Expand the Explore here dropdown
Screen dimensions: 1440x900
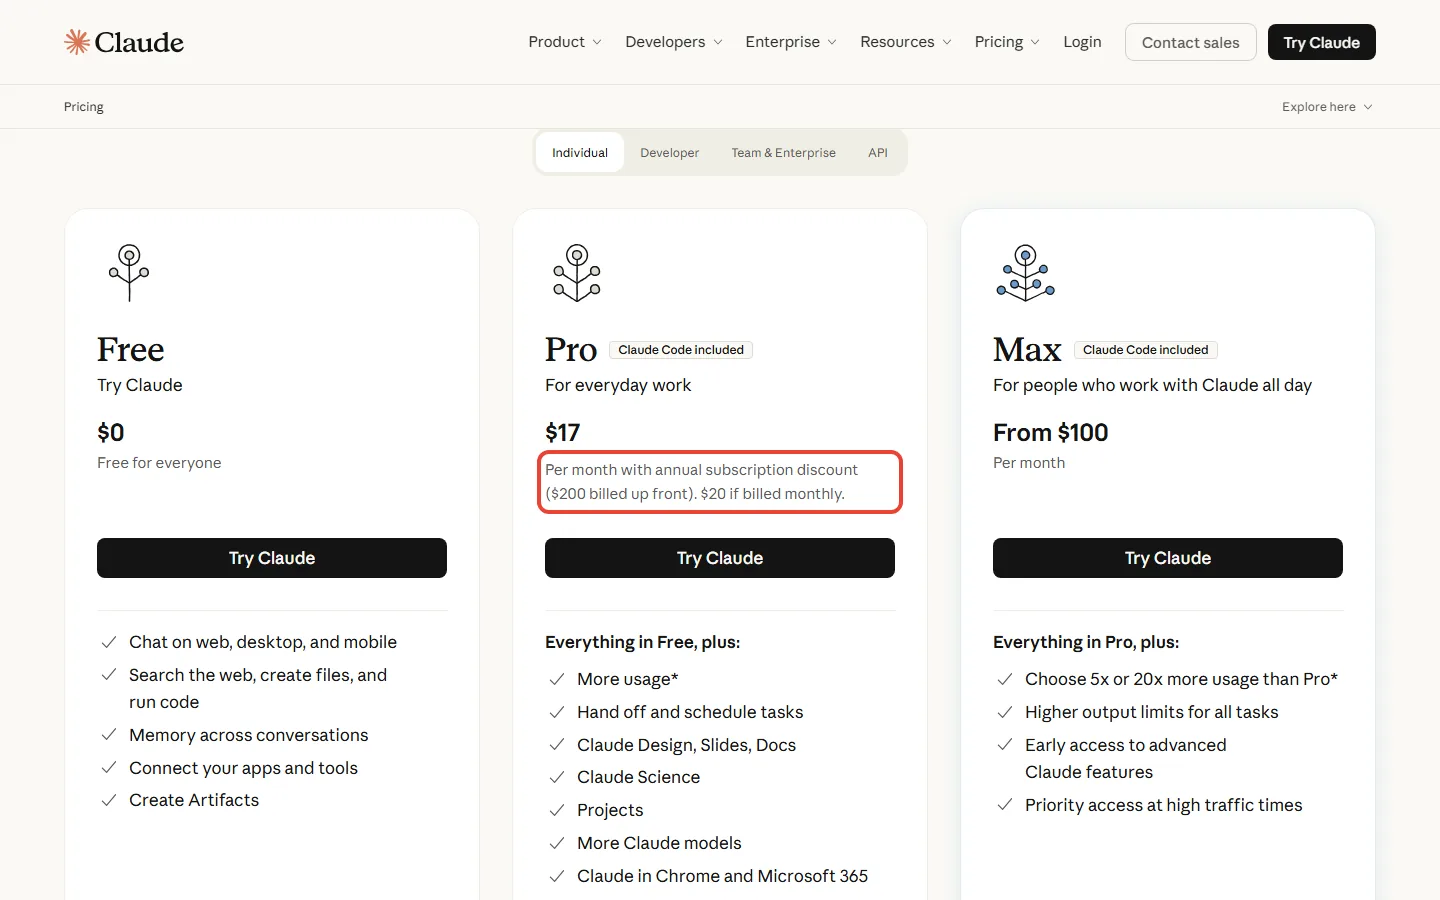pyautogui.click(x=1327, y=107)
